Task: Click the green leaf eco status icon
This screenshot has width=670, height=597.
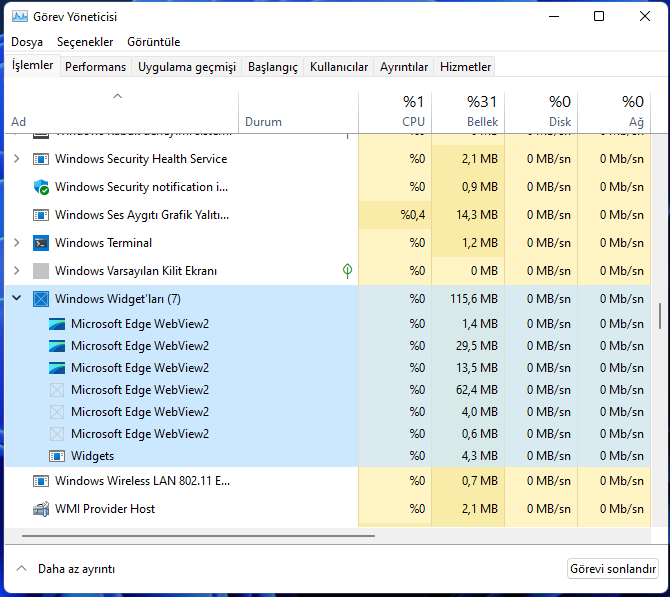Action: 347,271
